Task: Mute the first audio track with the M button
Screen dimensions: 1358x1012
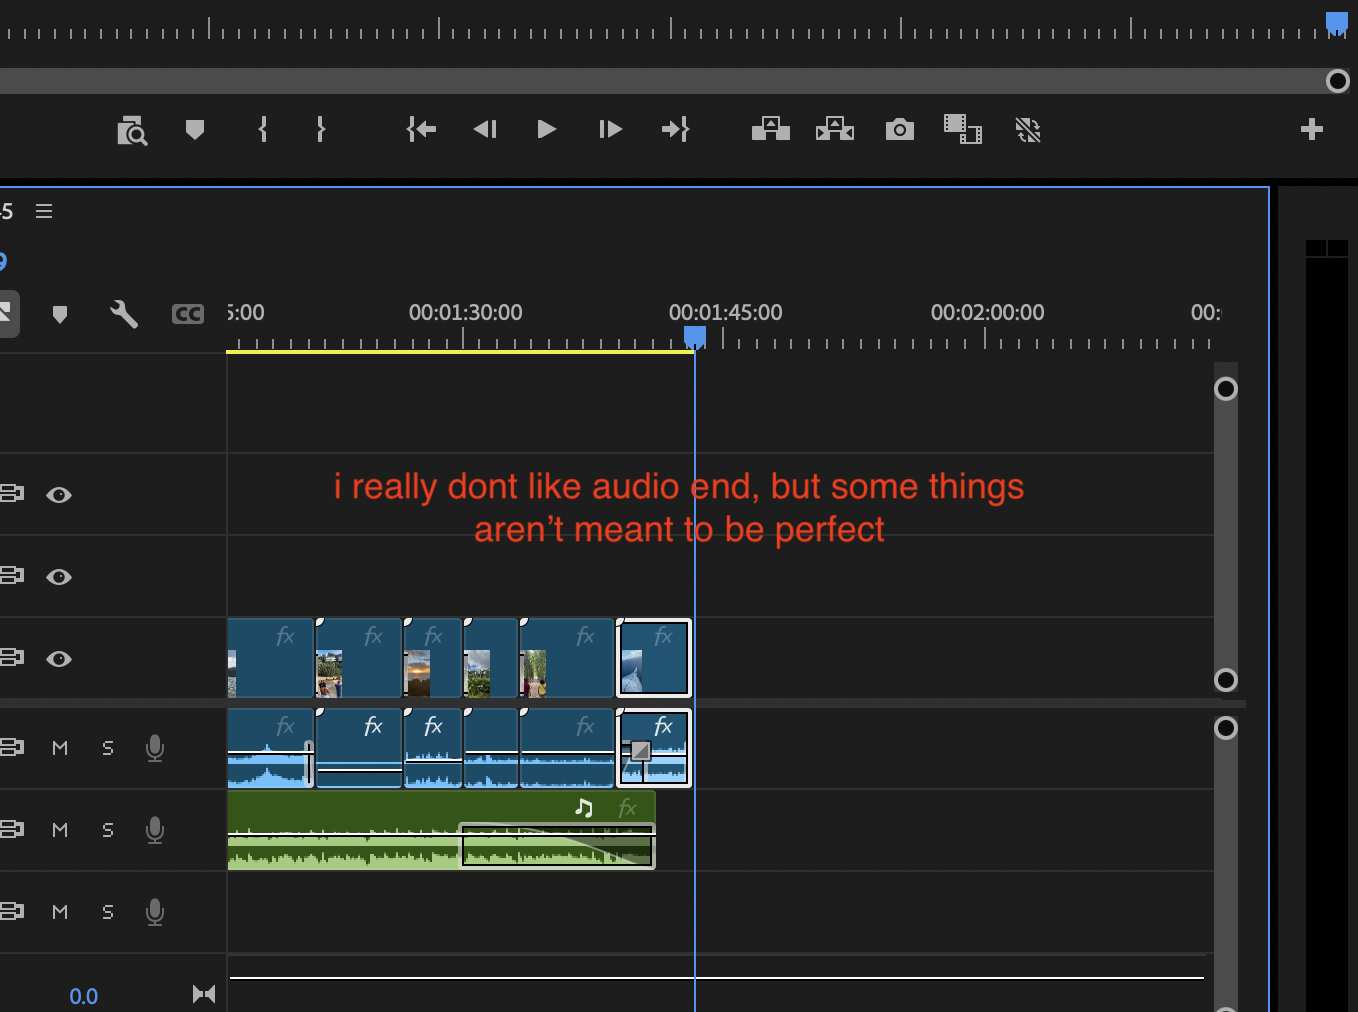Action: pyautogui.click(x=59, y=748)
